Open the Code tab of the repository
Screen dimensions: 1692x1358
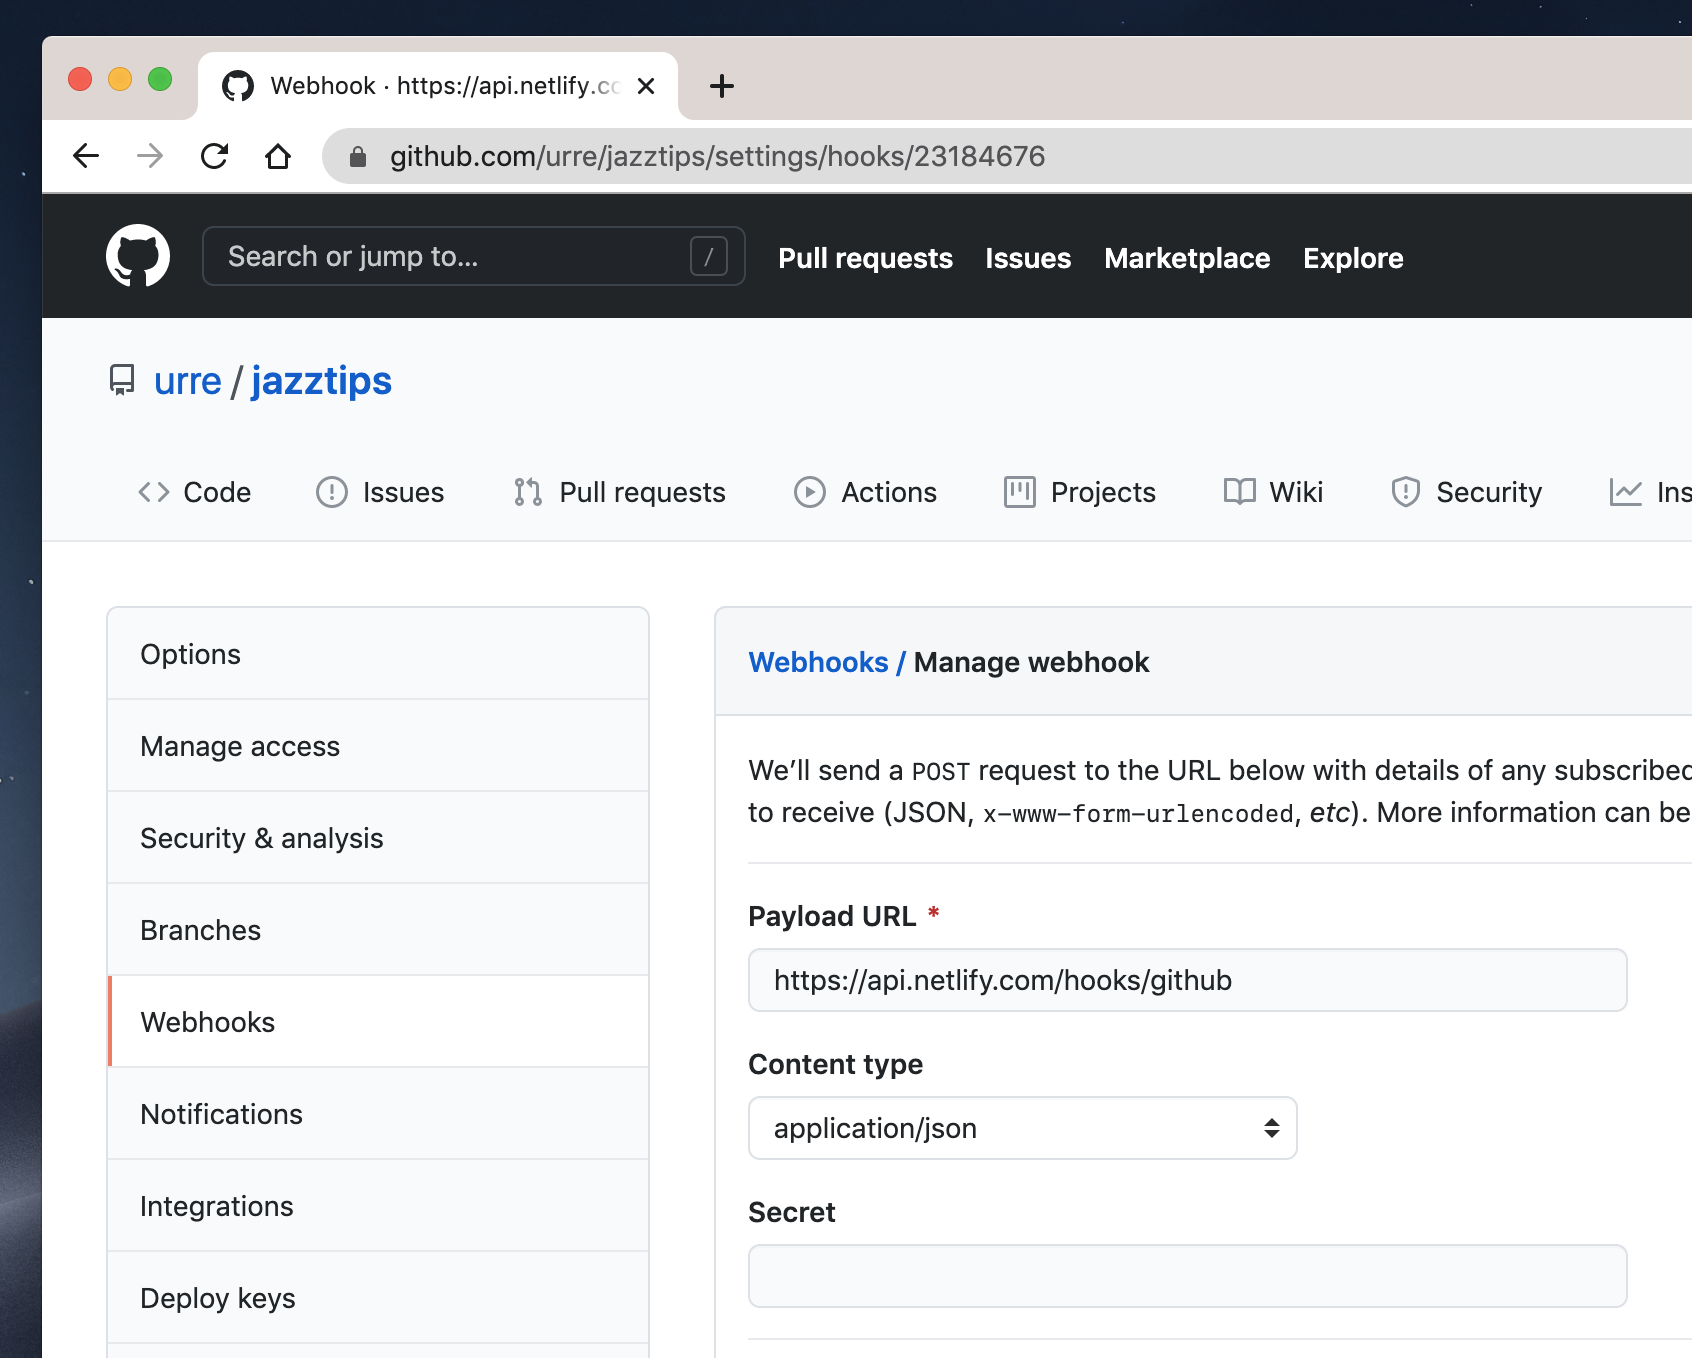194,492
